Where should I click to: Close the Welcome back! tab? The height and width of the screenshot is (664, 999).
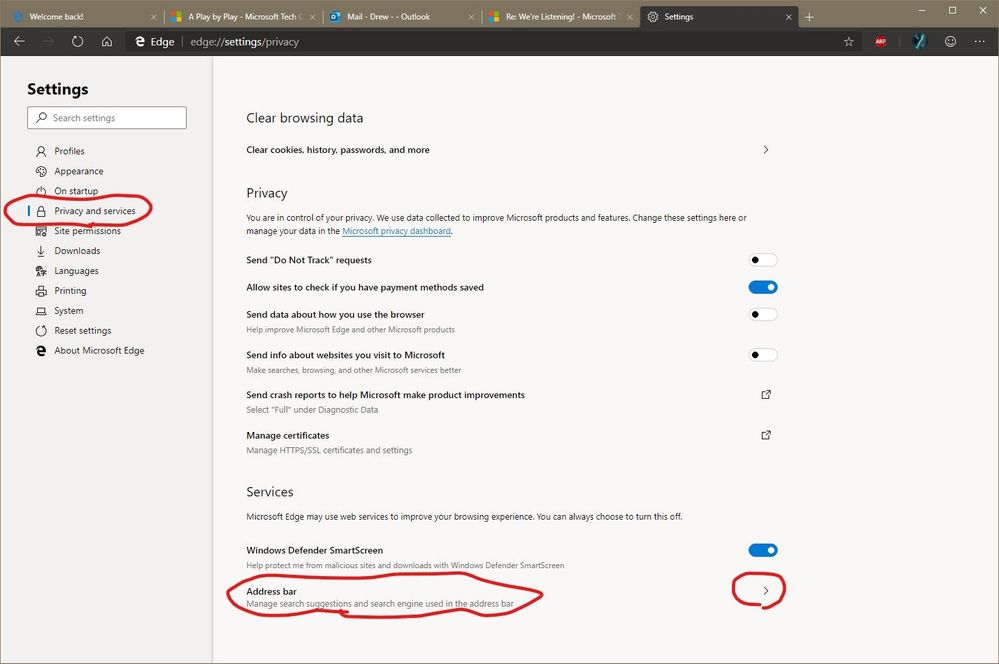pyautogui.click(x=154, y=17)
